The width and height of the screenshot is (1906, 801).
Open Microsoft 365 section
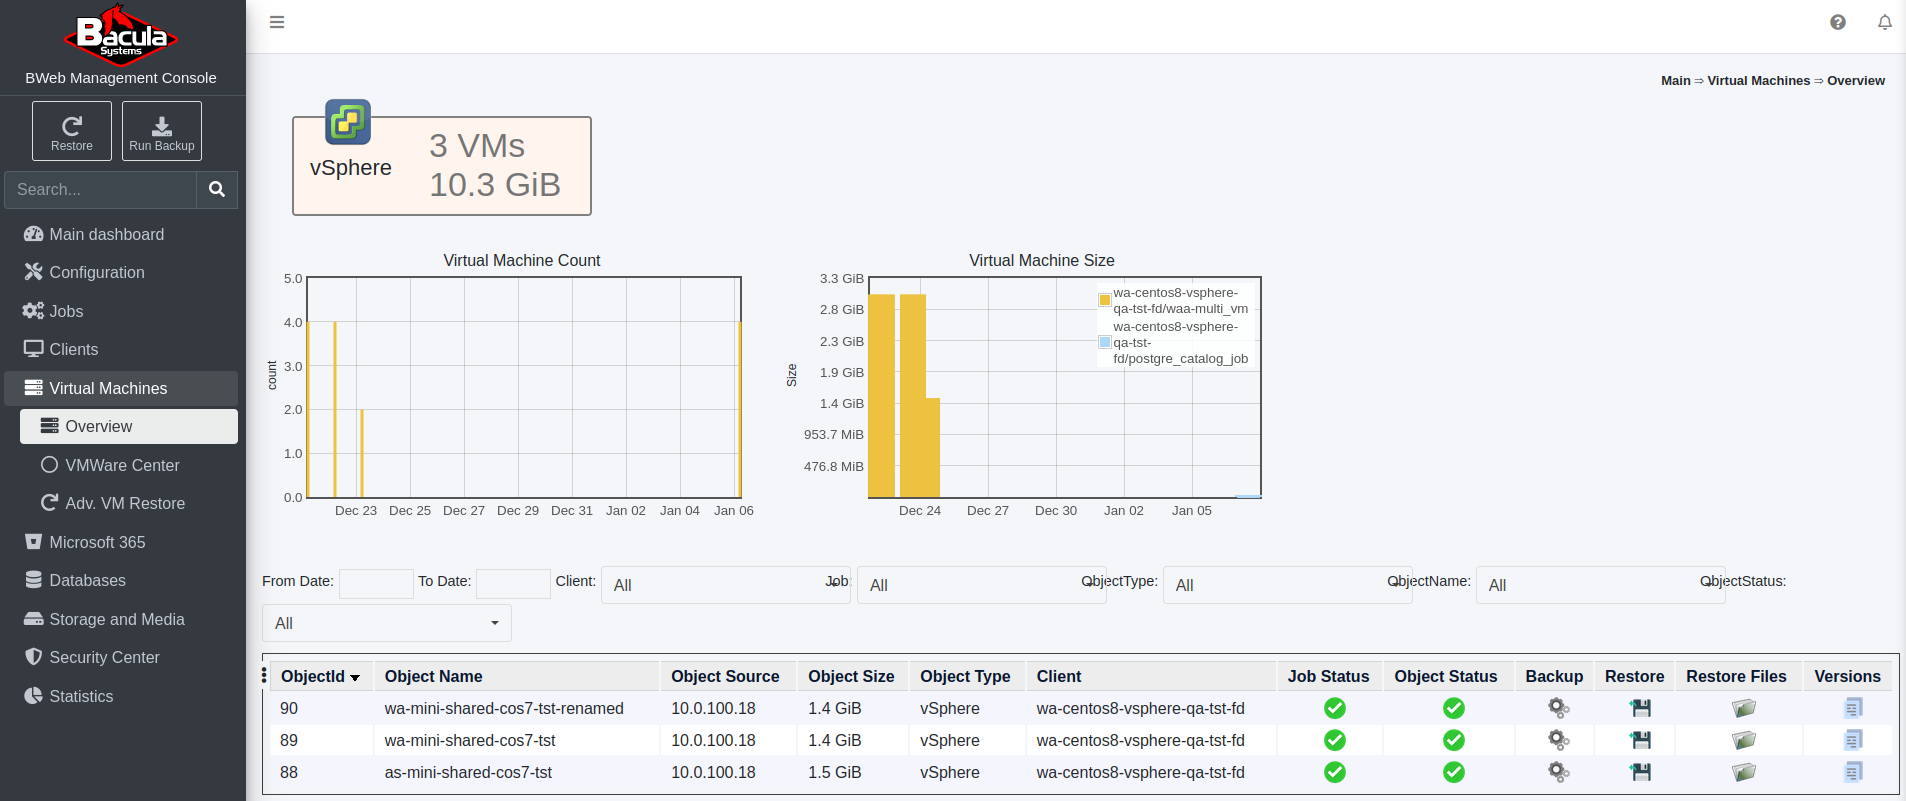coord(121,542)
